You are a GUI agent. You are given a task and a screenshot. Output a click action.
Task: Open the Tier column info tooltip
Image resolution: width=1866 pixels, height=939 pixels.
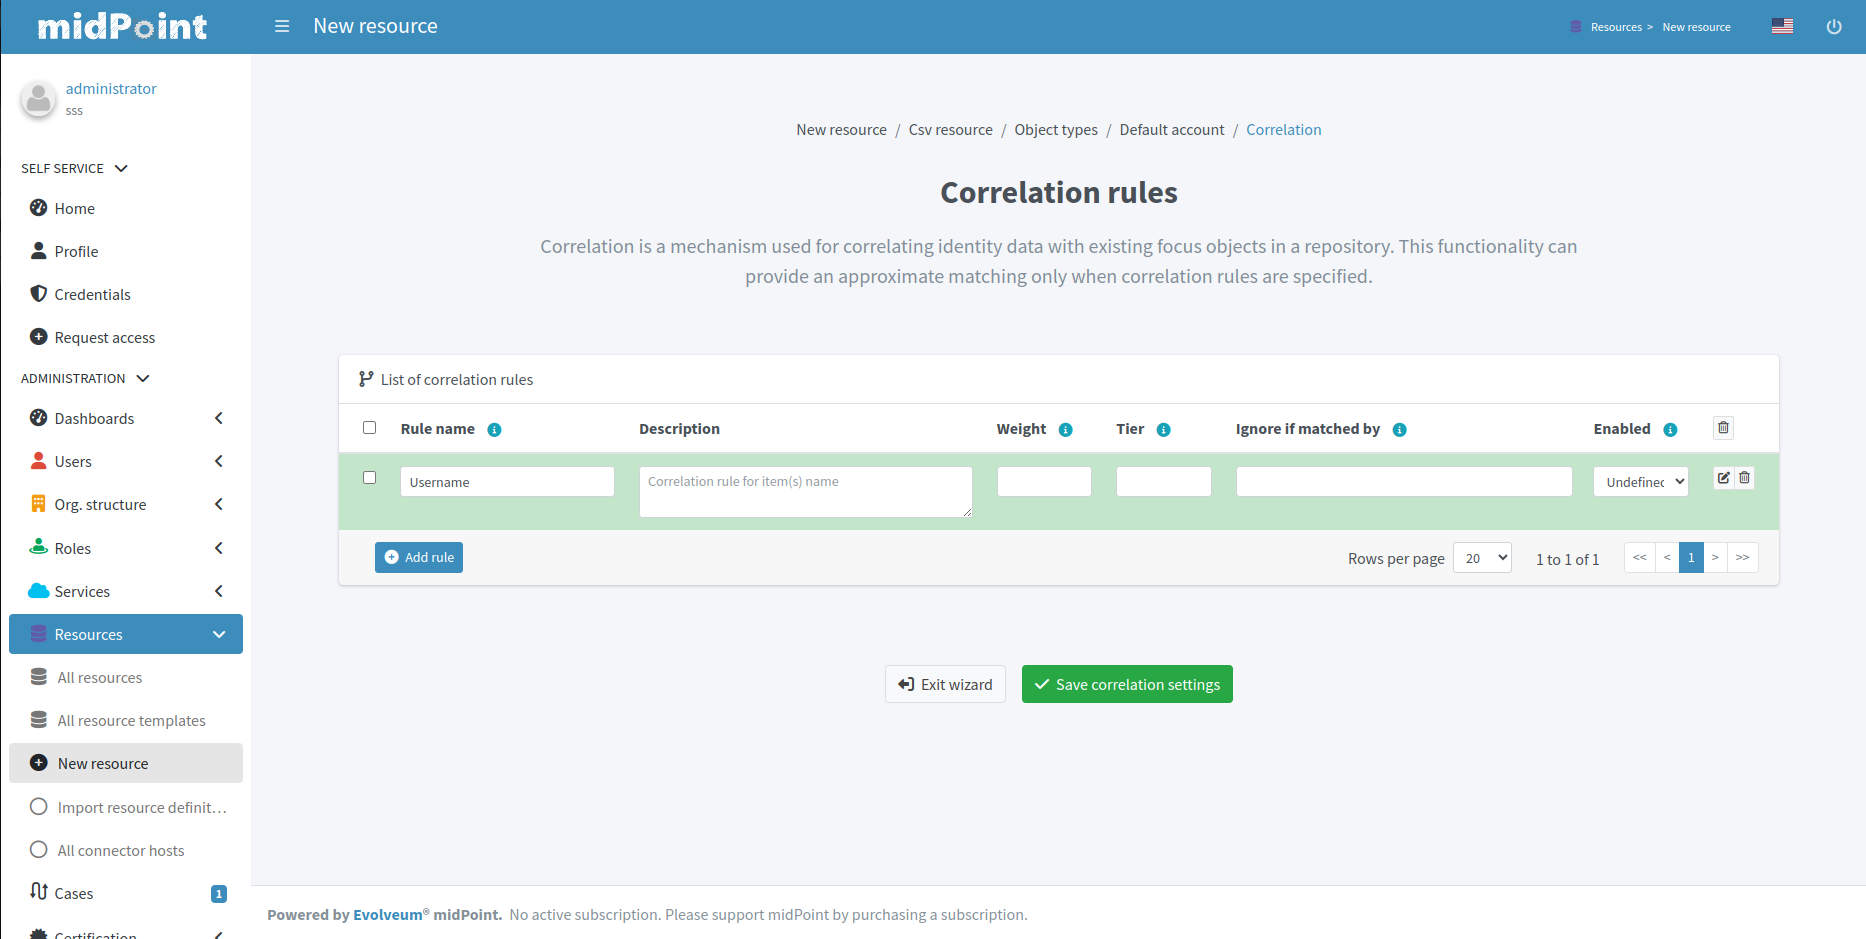point(1165,429)
